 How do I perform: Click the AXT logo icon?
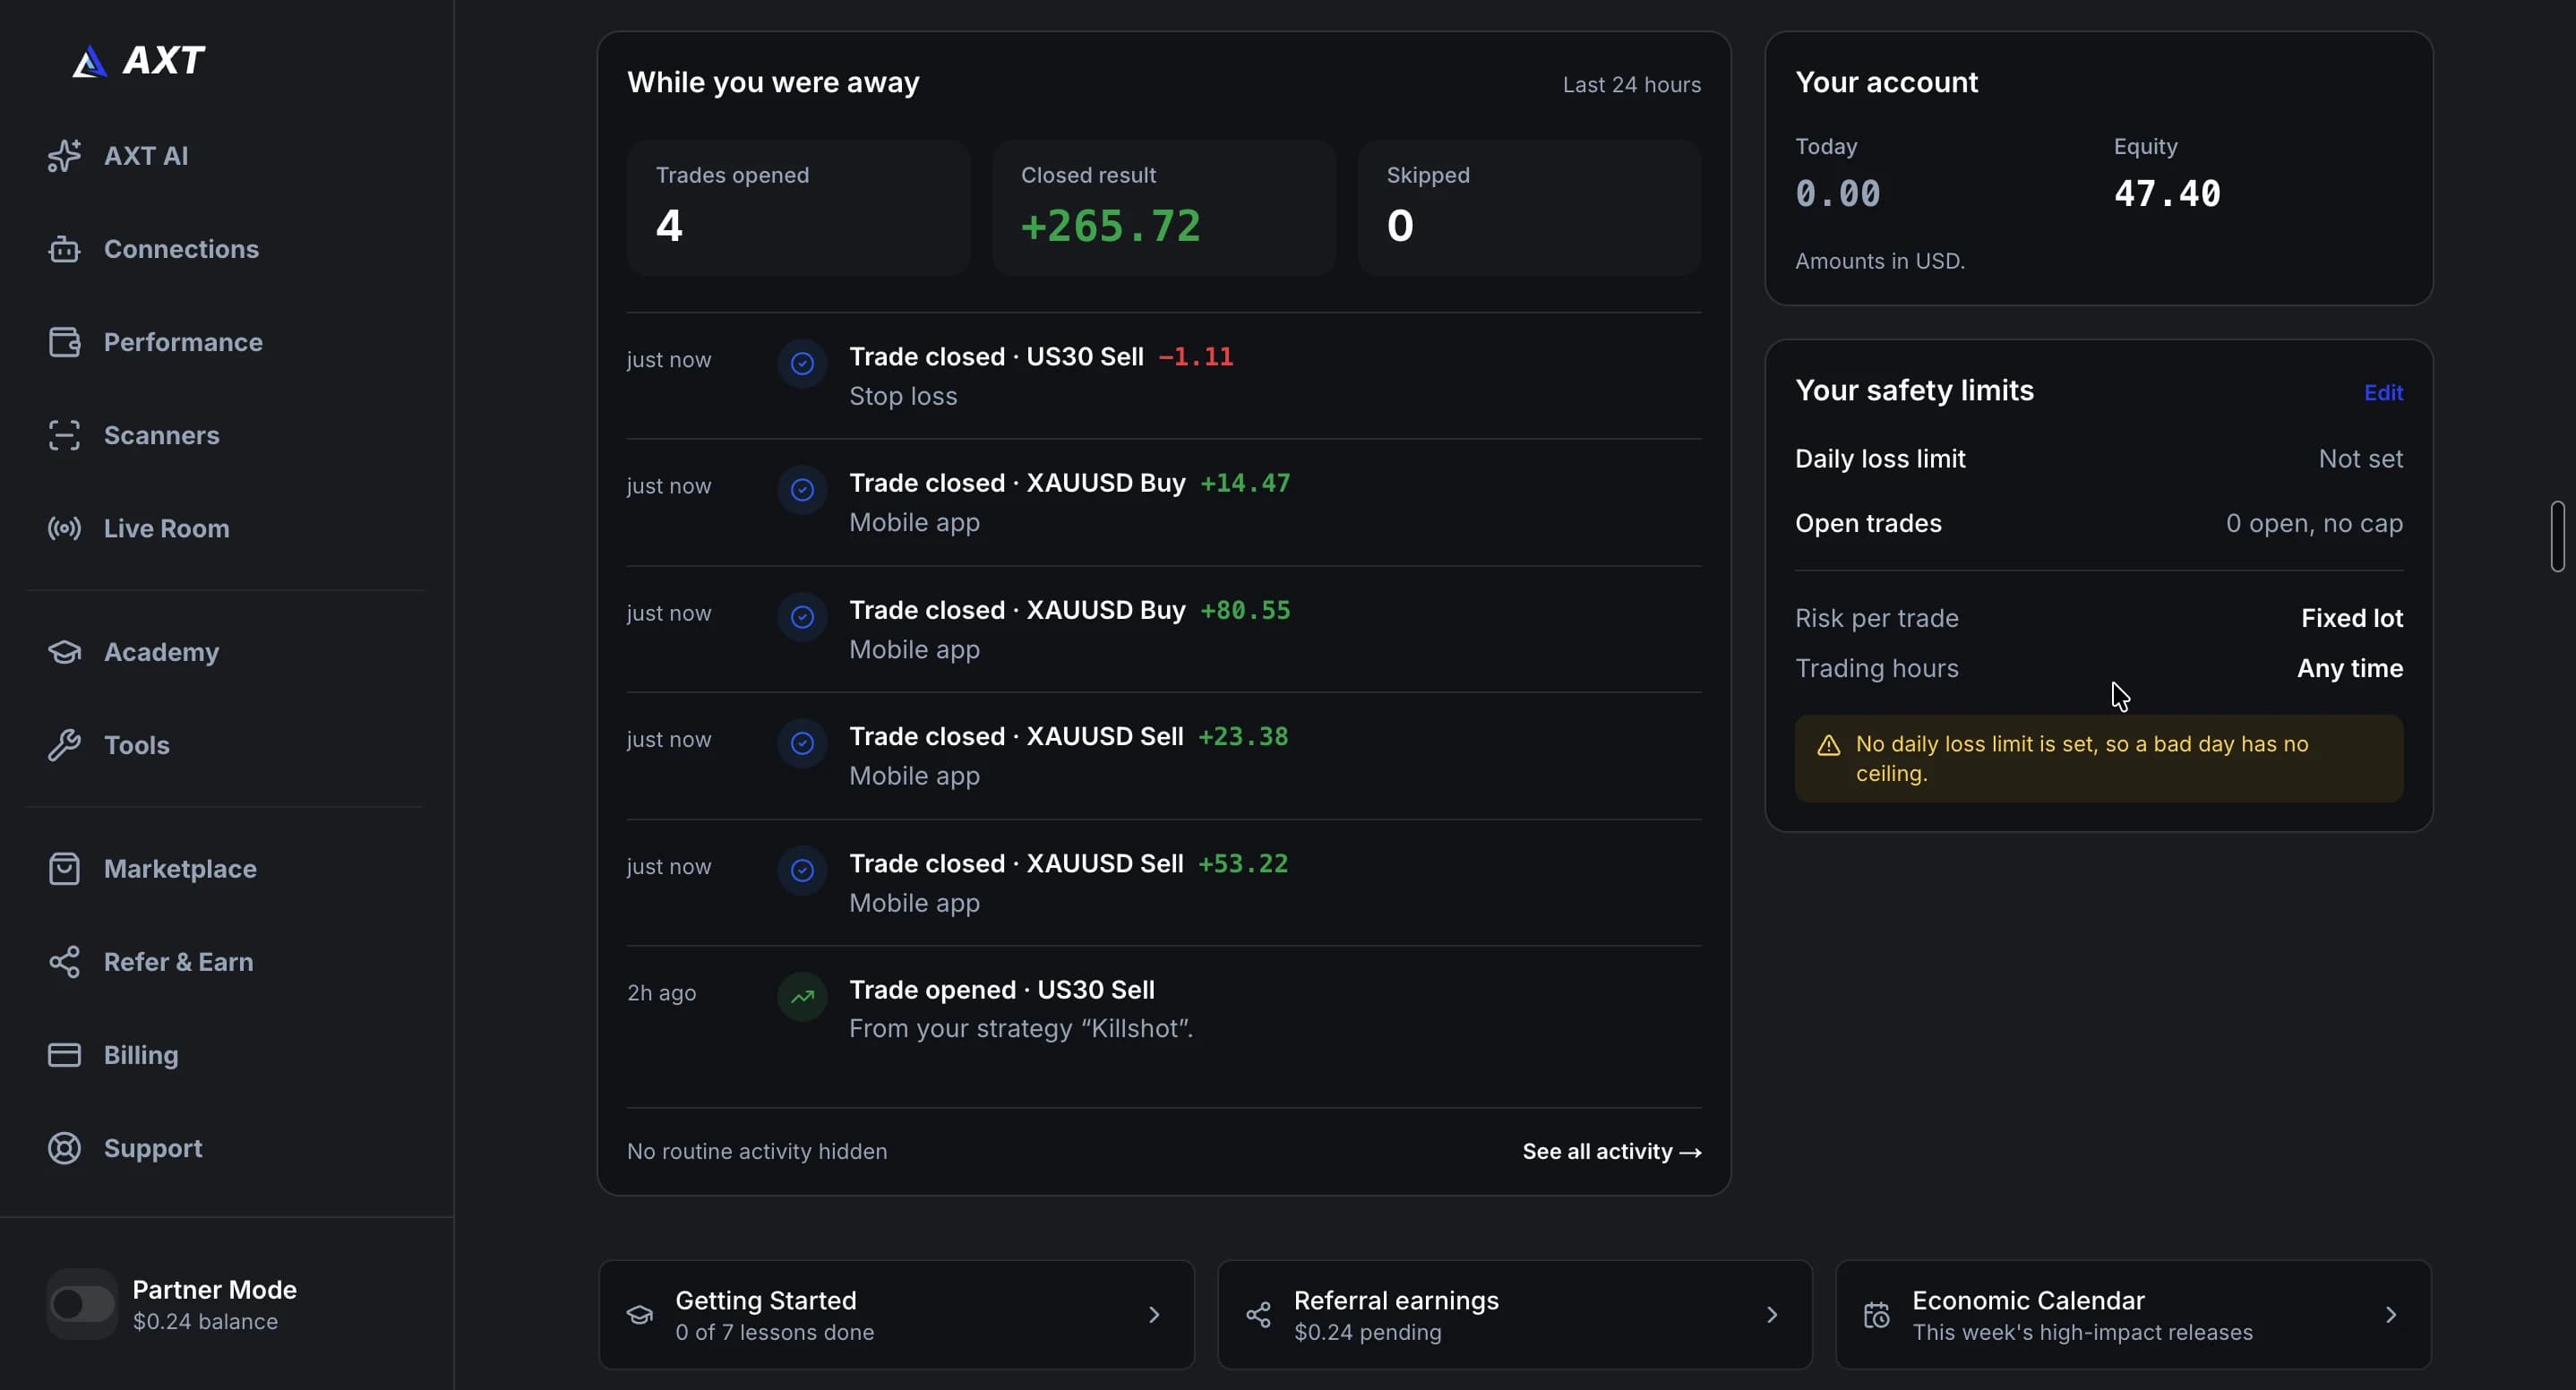(x=89, y=61)
